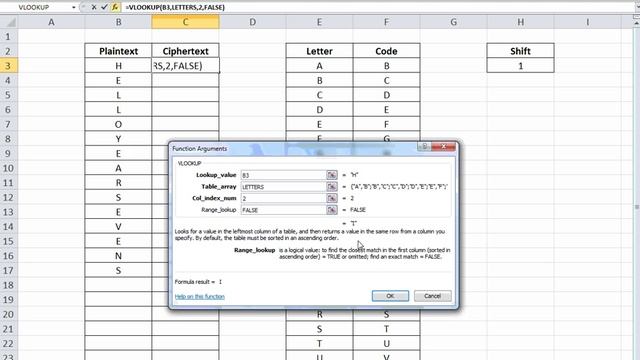Select plaintext cell R in row 11

pos(118,183)
